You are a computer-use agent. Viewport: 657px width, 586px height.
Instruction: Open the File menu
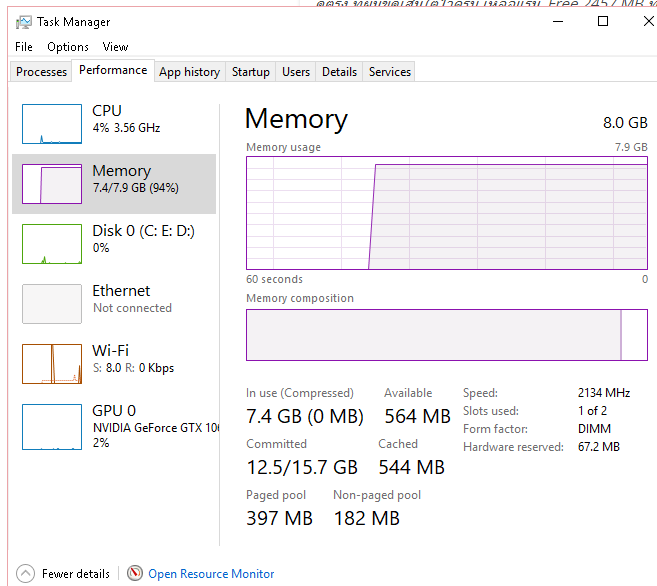24,47
